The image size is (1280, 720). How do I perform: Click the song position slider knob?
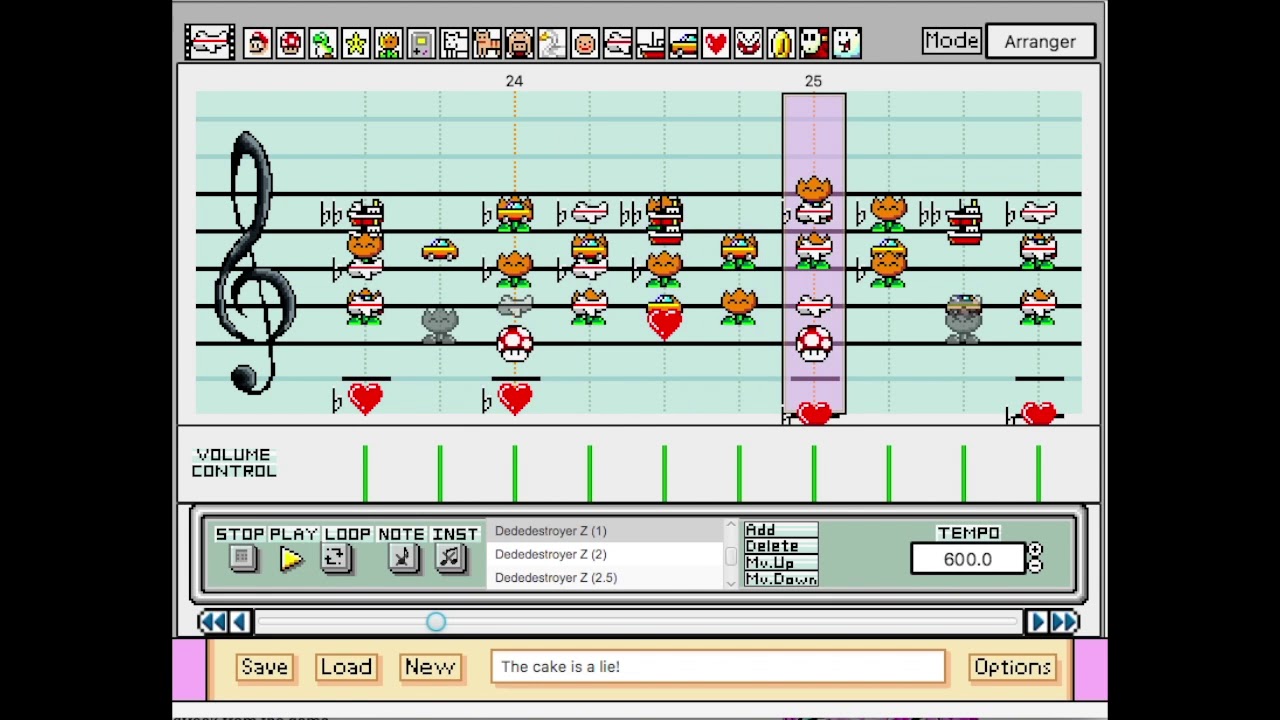[x=436, y=622]
